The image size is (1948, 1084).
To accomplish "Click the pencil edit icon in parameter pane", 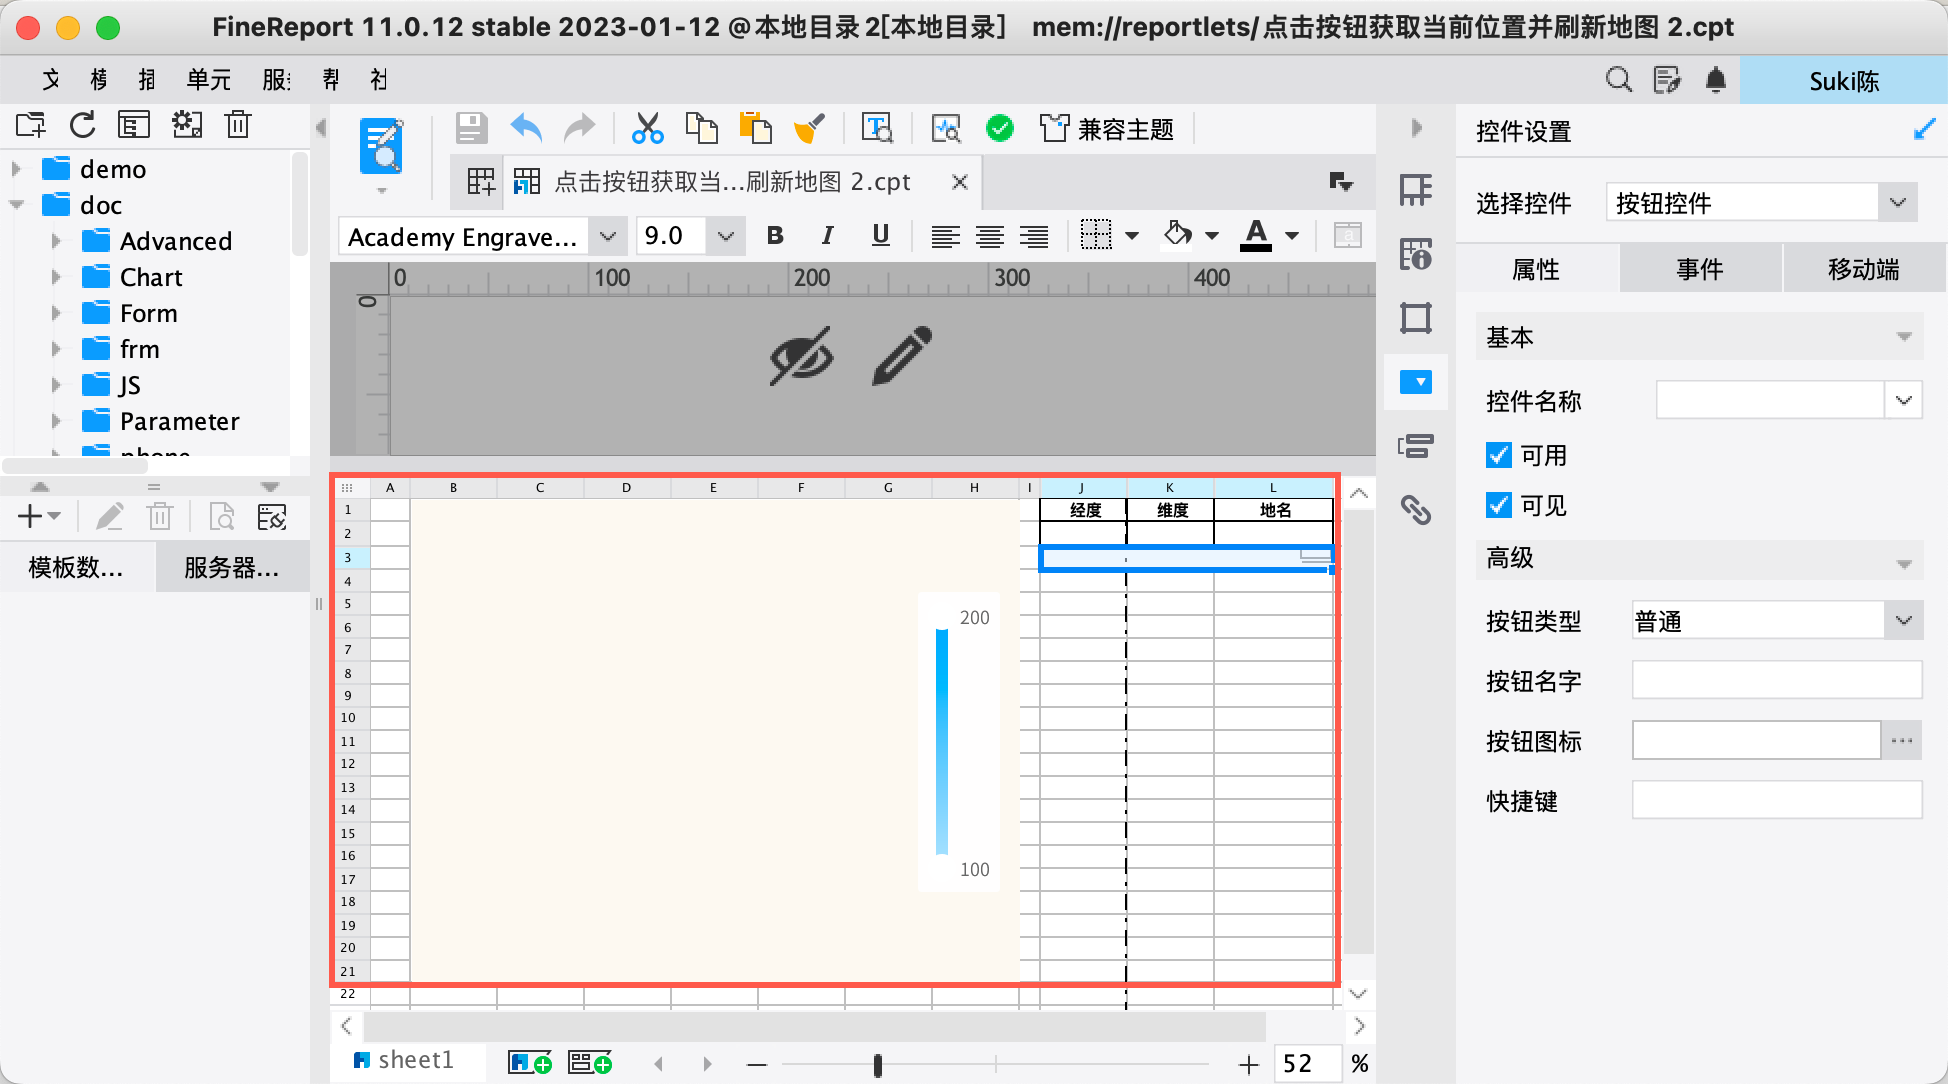I will [902, 356].
